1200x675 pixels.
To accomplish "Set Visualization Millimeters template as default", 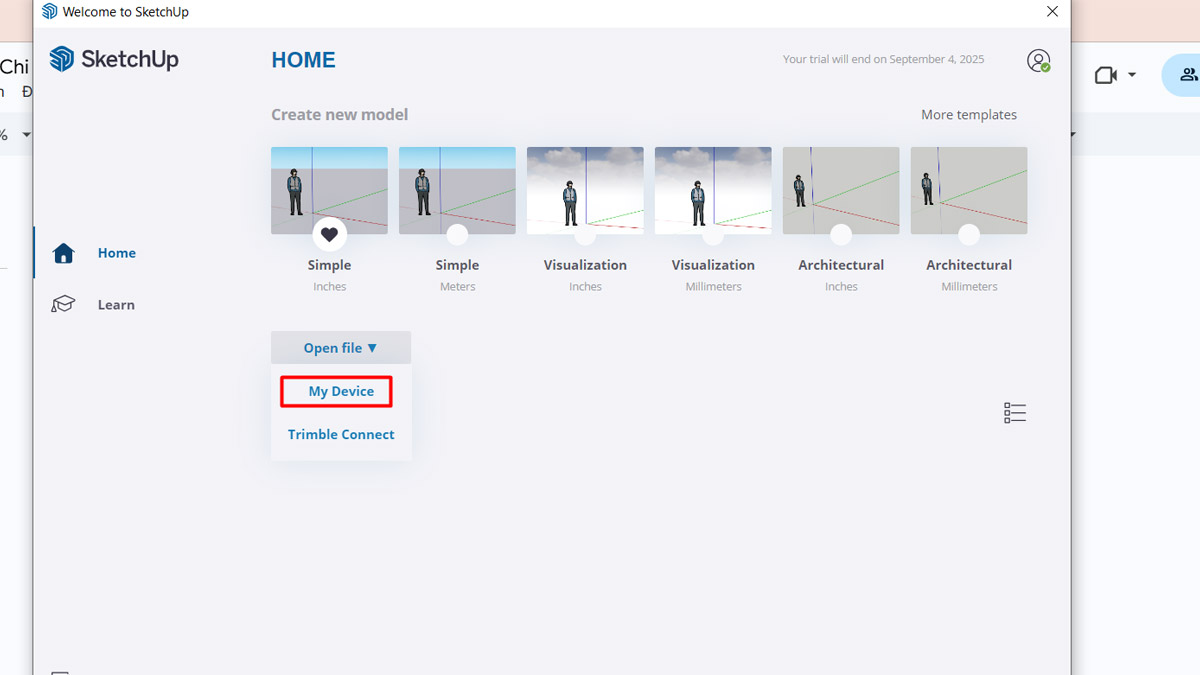I will coord(714,236).
